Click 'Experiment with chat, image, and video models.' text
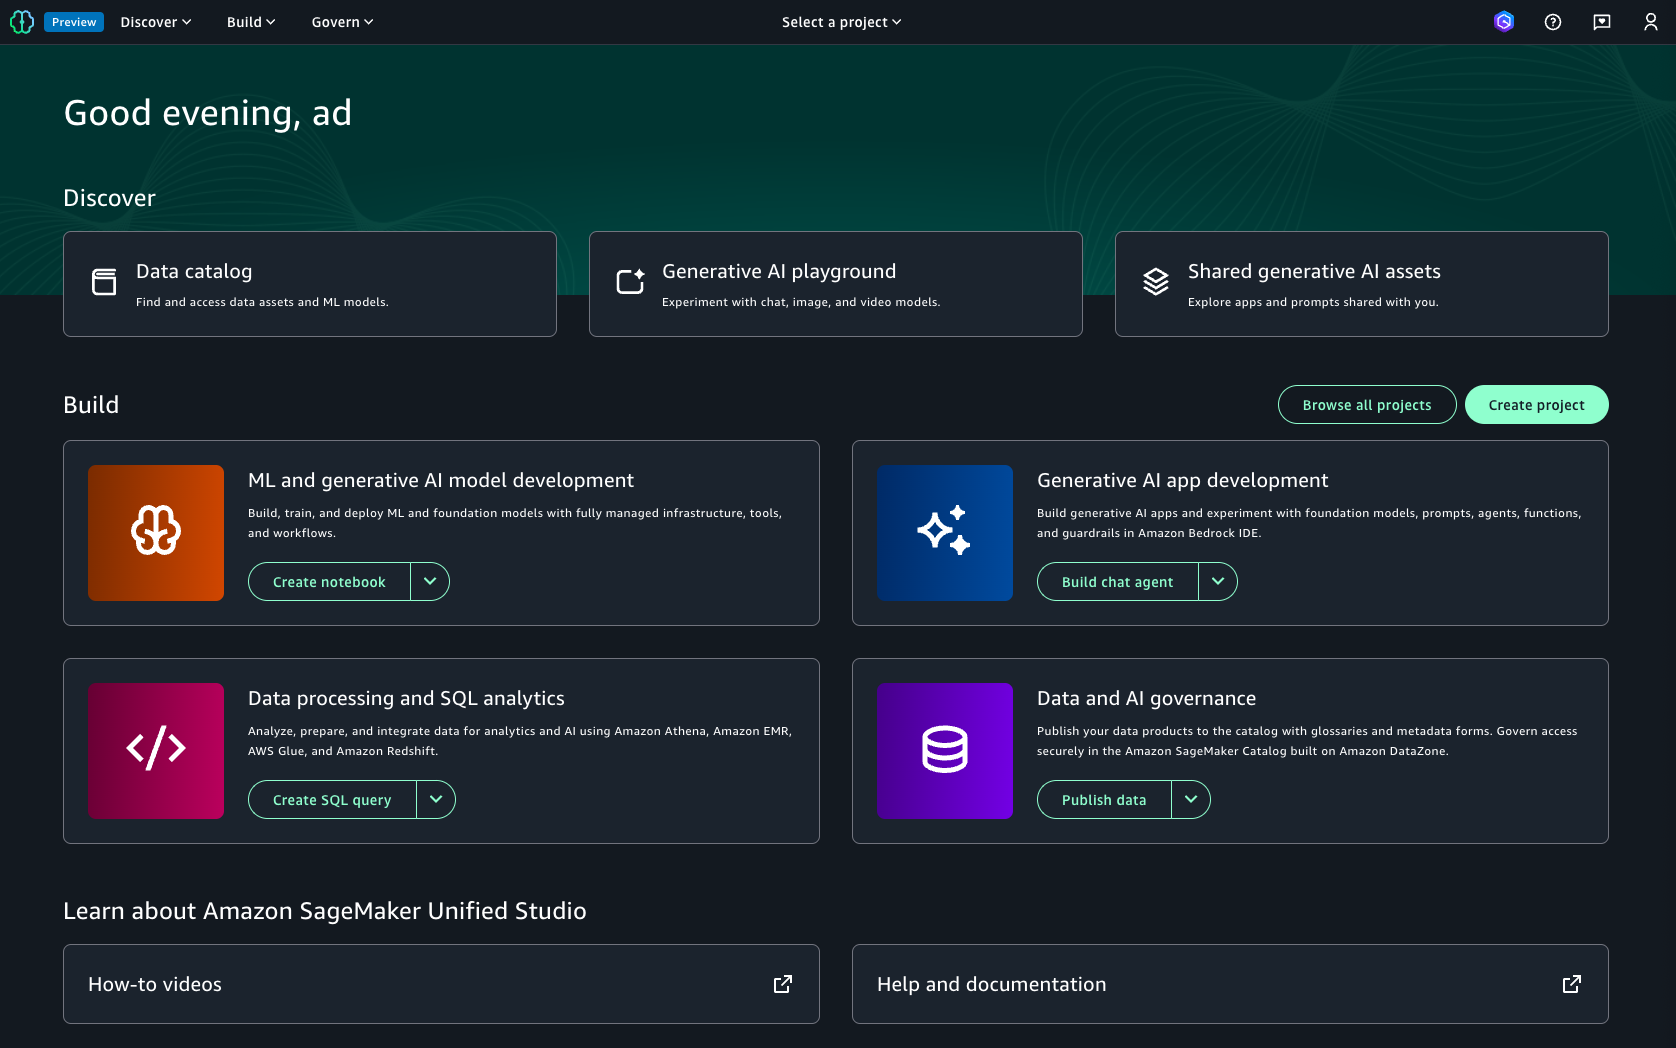The width and height of the screenshot is (1676, 1048). [x=801, y=302]
